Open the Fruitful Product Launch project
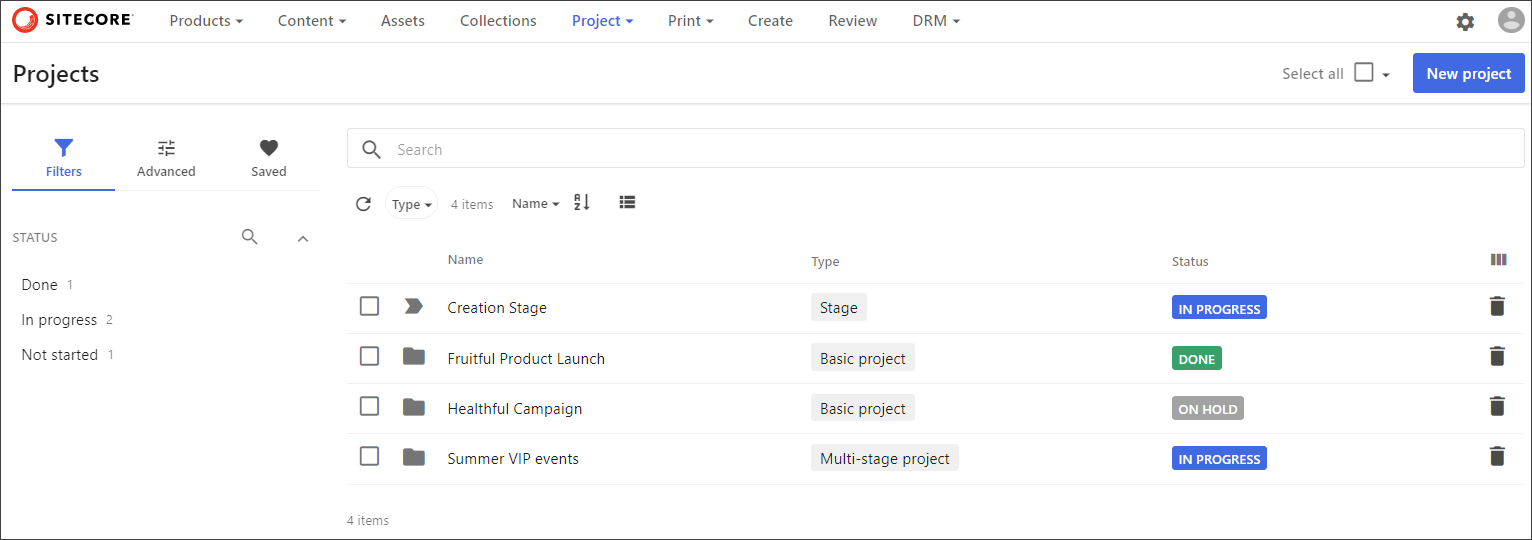Screen dimensions: 1532x540 point(526,358)
